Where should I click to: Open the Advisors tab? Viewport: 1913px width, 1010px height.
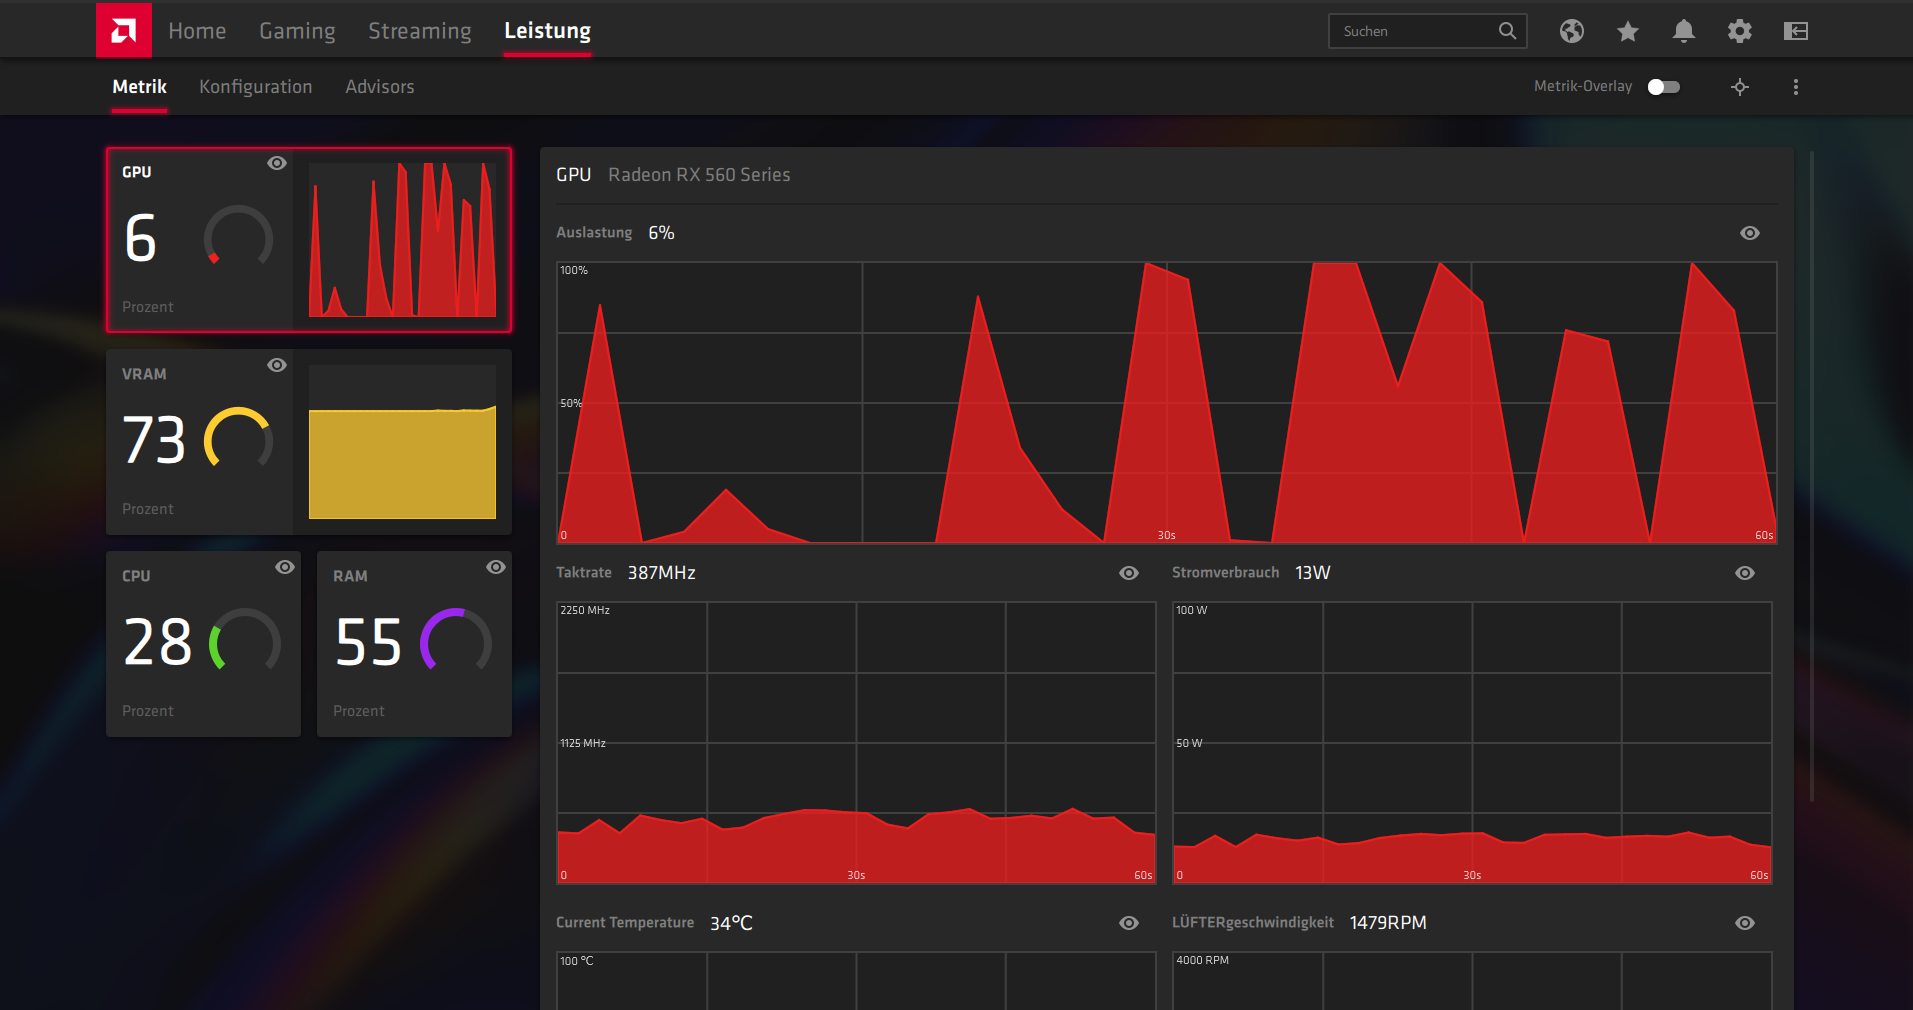coord(379,87)
